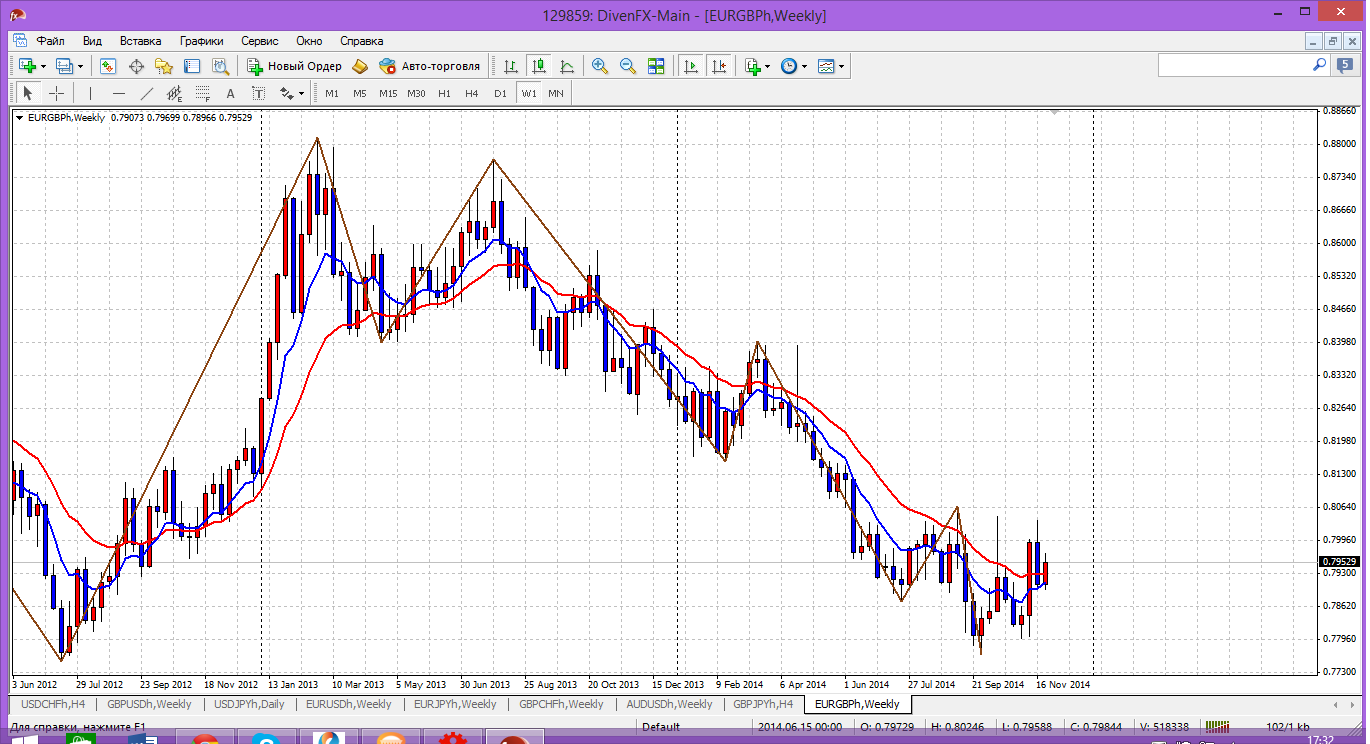The width and height of the screenshot is (1370, 744).
Task: Select the Fibonacci retracement tool
Action: pos(203,93)
